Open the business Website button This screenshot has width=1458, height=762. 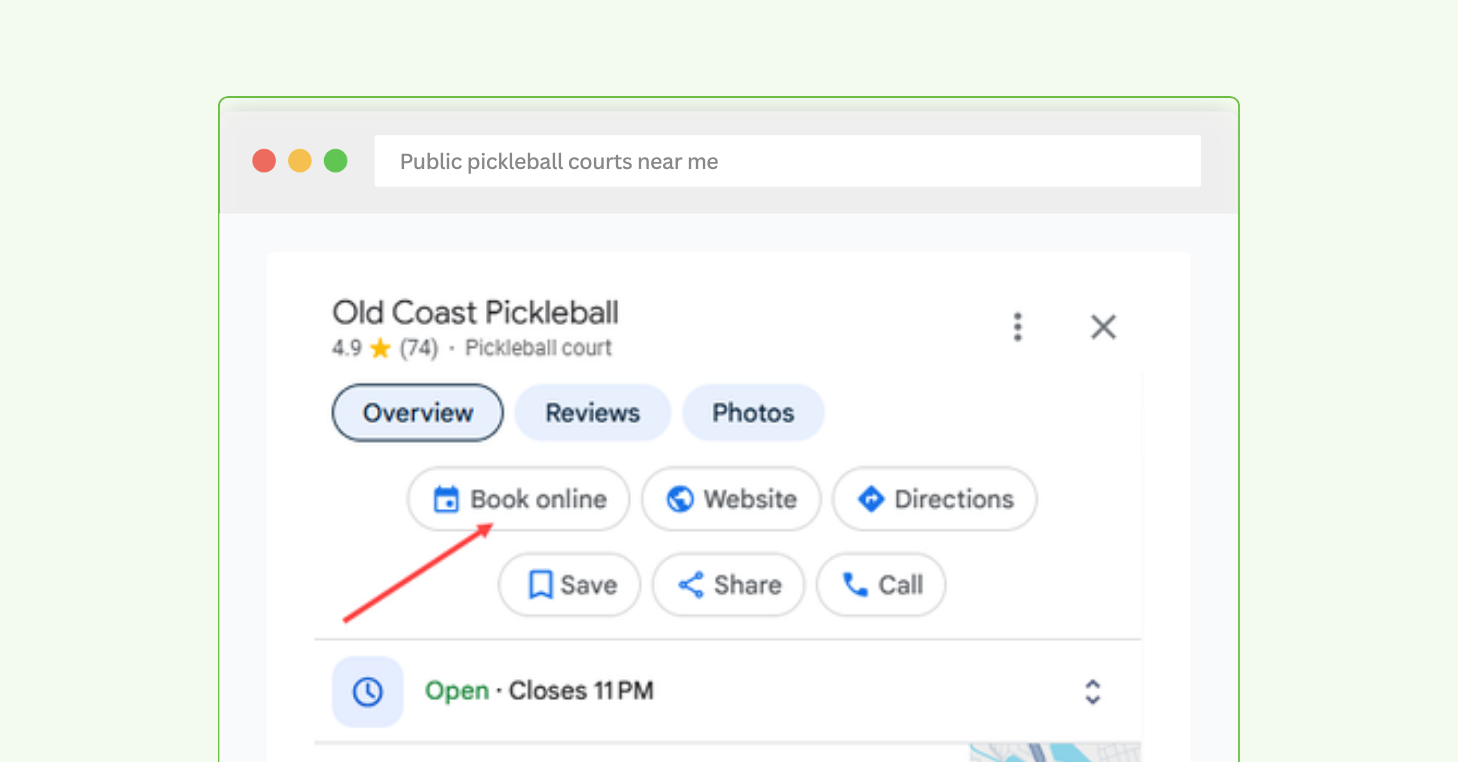click(732, 499)
